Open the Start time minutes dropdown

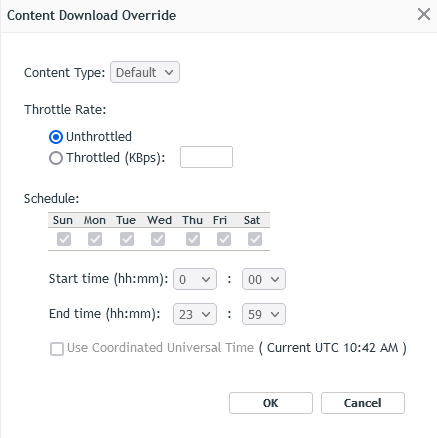pos(264,279)
